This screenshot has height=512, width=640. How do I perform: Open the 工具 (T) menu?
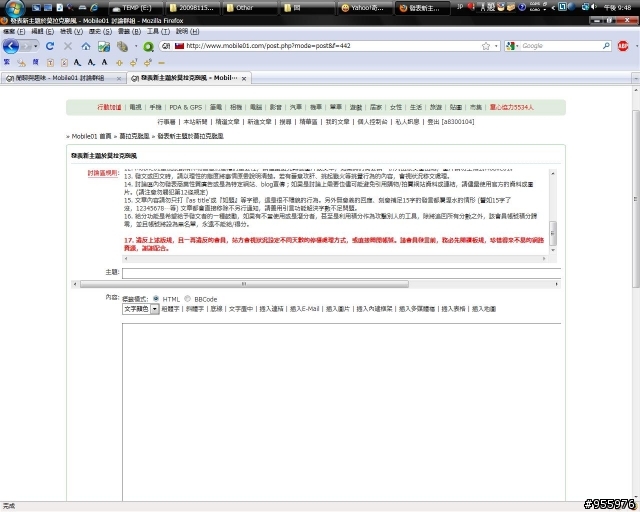click(x=158, y=31)
